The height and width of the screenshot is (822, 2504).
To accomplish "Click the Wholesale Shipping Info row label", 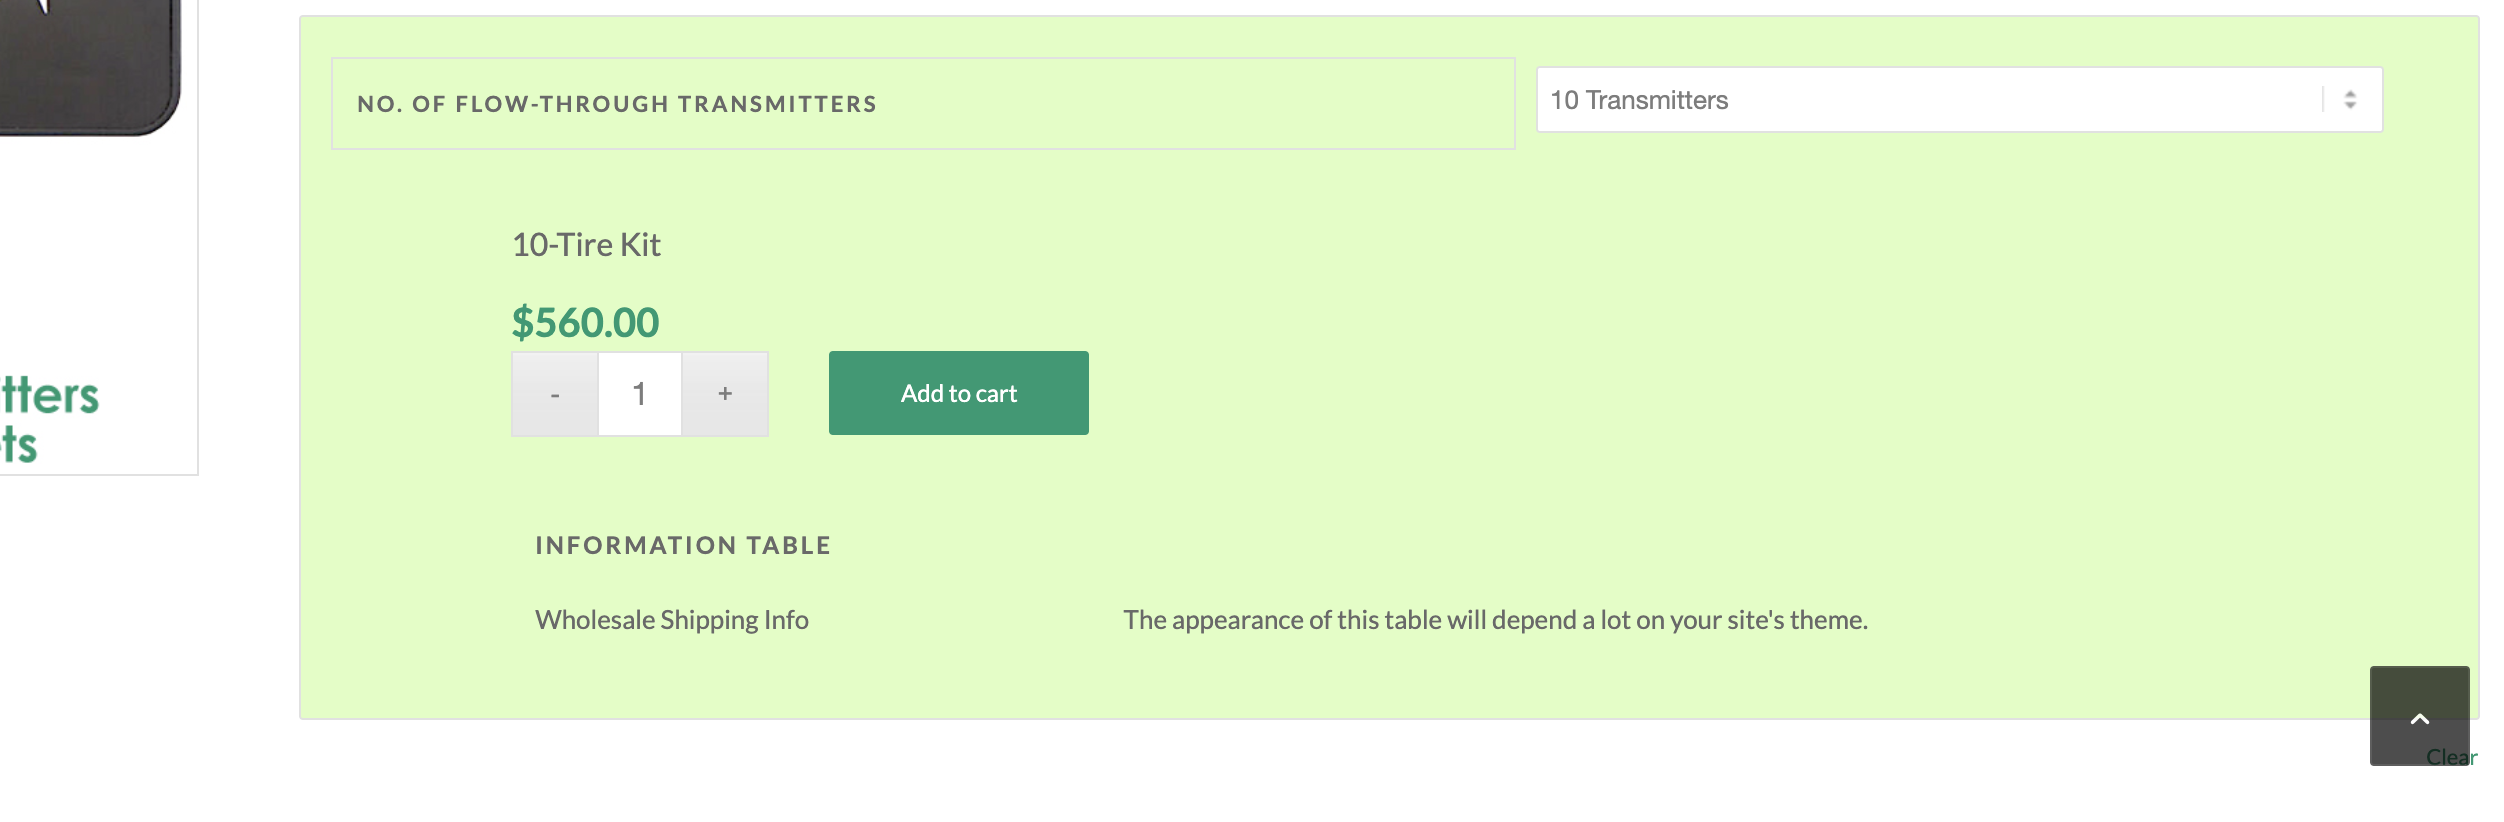I will (672, 620).
